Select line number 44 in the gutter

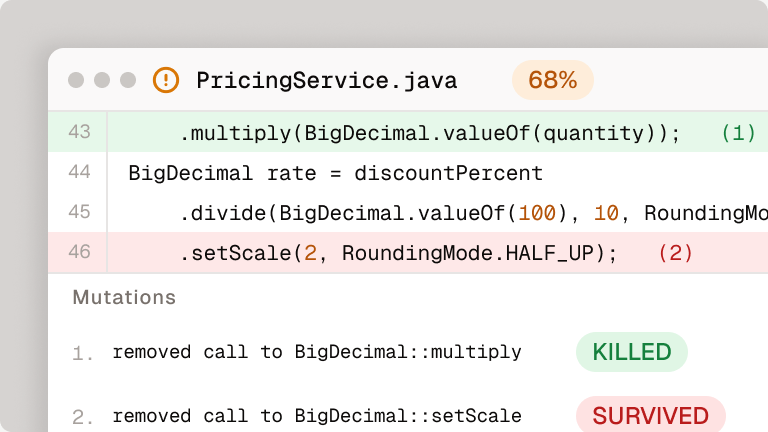tap(79, 172)
